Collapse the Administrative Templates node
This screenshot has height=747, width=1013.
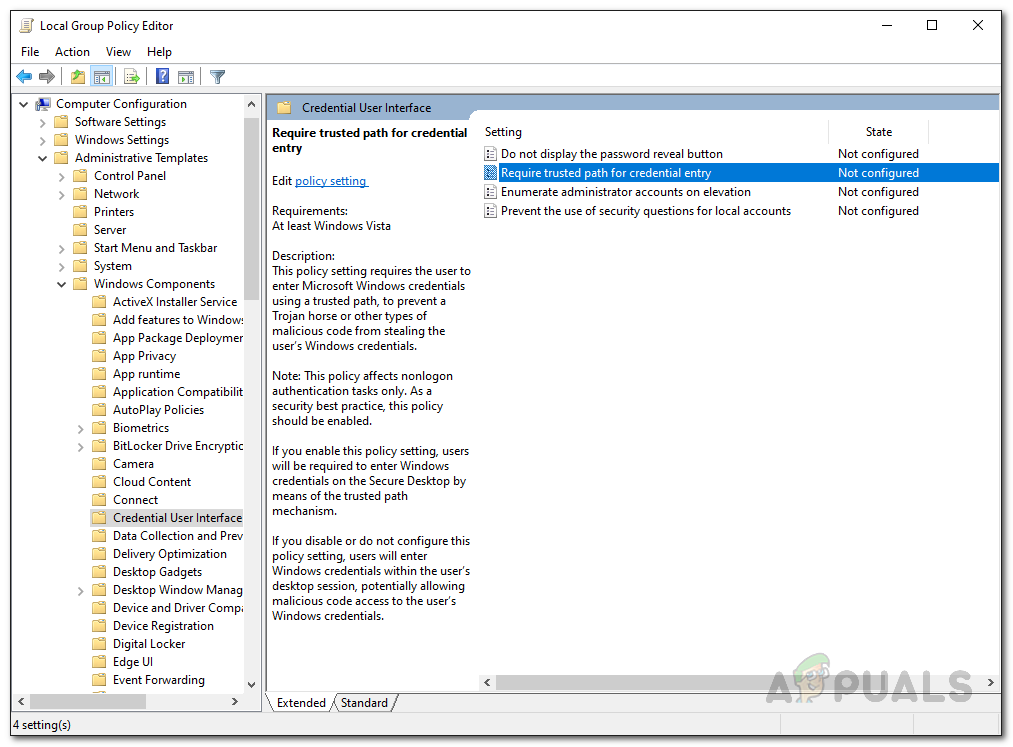click(43, 158)
